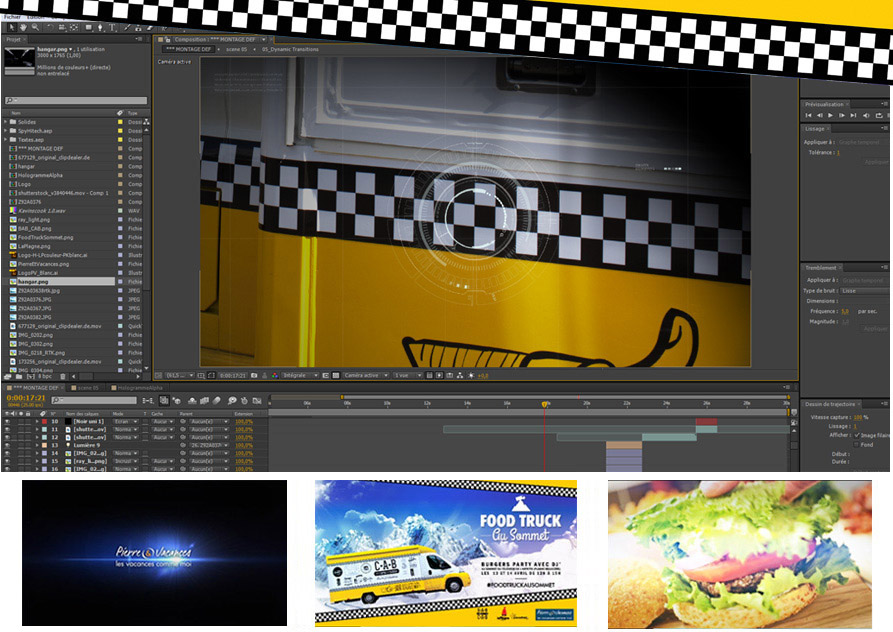The width and height of the screenshot is (893, 632).
Task: Click the MONTAGE DEF breadcrumb button
Action: (x=189, y=50)
